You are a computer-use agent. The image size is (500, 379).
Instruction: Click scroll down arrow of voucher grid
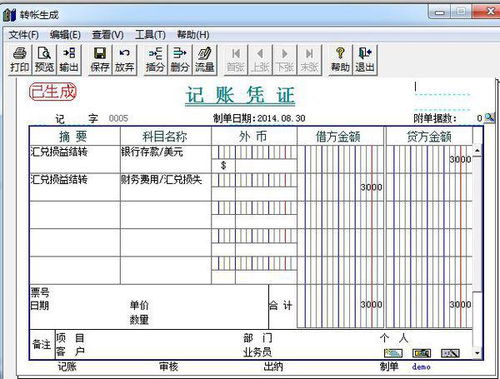pyautogui.click(x=477, y=353)
